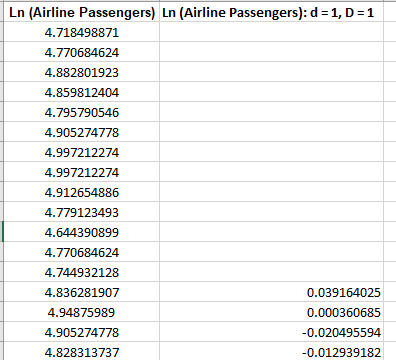
Task: Click the cell with value 4.912654886
Action: 82,192
